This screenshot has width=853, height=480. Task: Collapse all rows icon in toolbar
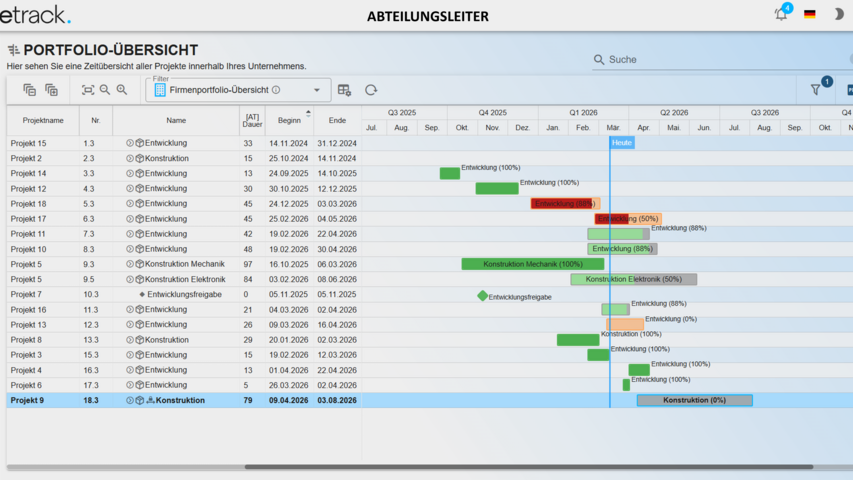pyautogui.click(x=29, y=90)
